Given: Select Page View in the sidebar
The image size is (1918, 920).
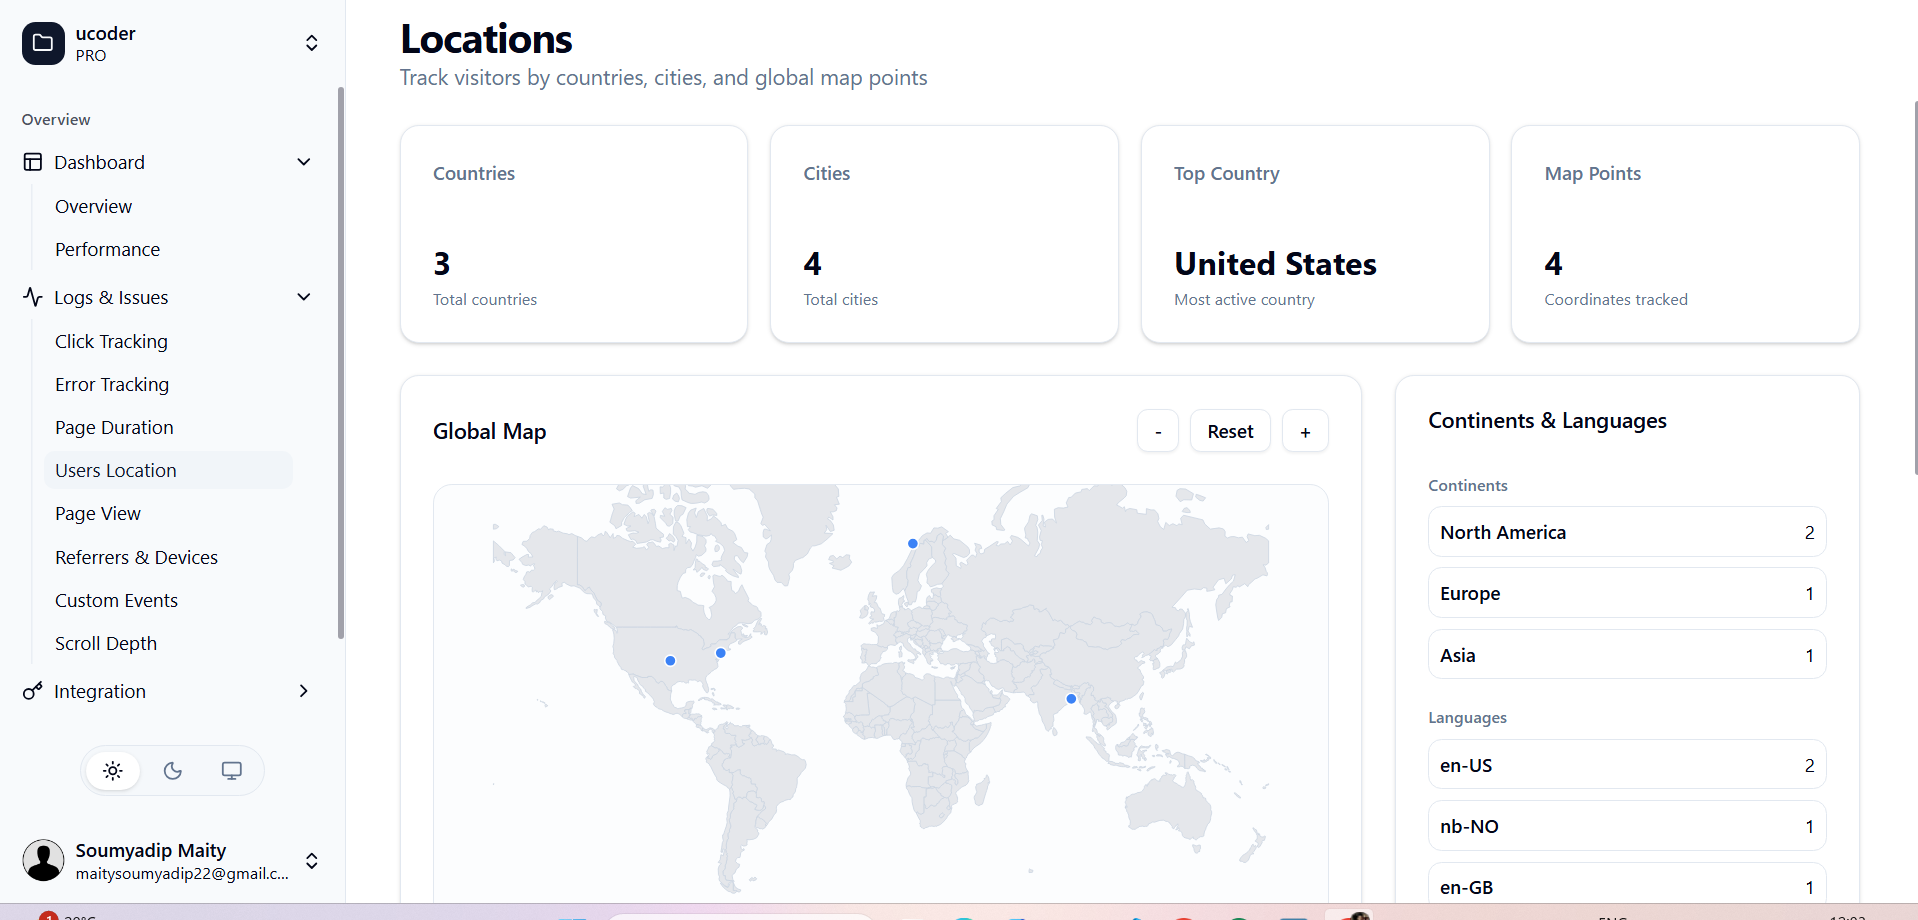Looking at the screenshot, I should point(97,513).
